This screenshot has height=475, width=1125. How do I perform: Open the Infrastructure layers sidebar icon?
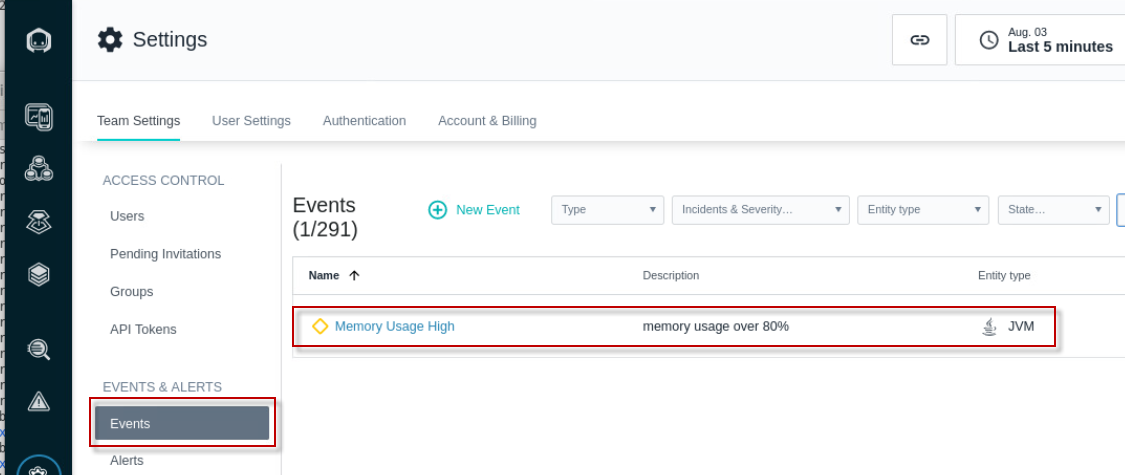point(39,274)
